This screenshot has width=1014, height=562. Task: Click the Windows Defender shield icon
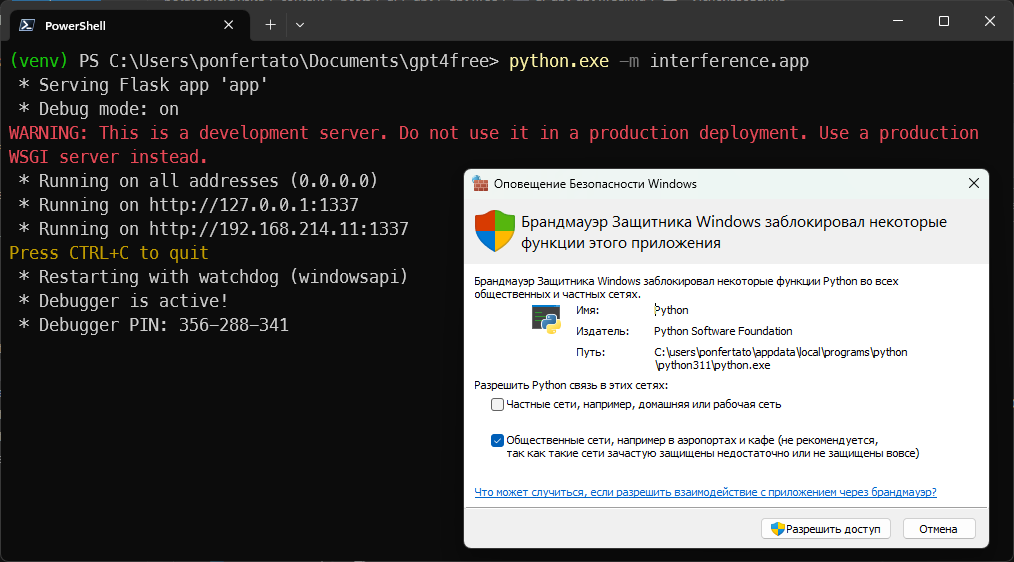point(494,232)
